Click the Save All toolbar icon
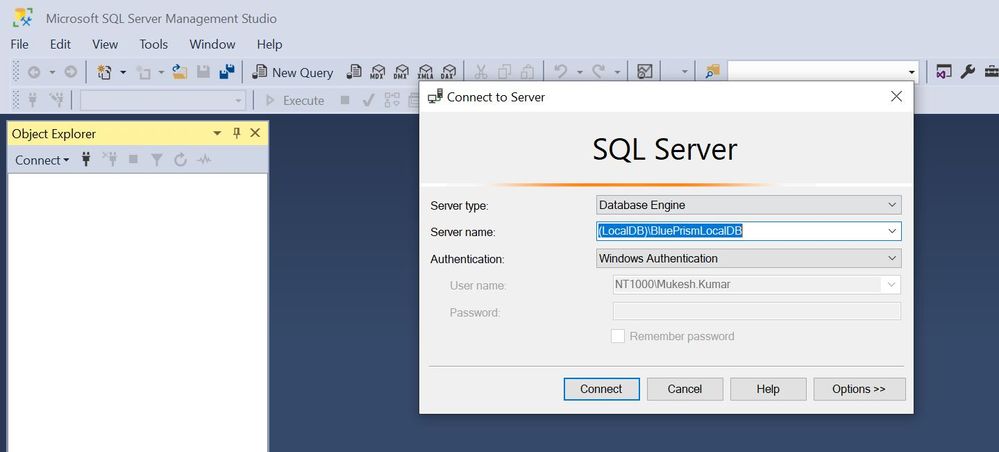 [x=226, y=72]
